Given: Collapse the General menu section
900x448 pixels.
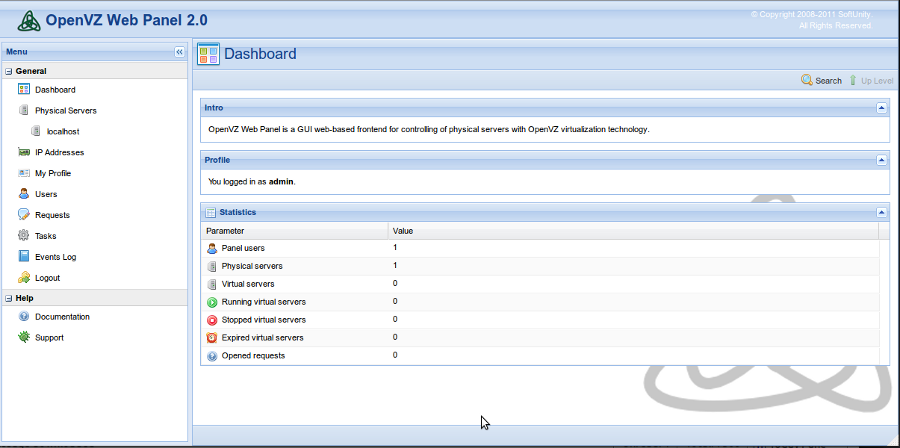Looking at the screenshot, I should pos(9,72).
